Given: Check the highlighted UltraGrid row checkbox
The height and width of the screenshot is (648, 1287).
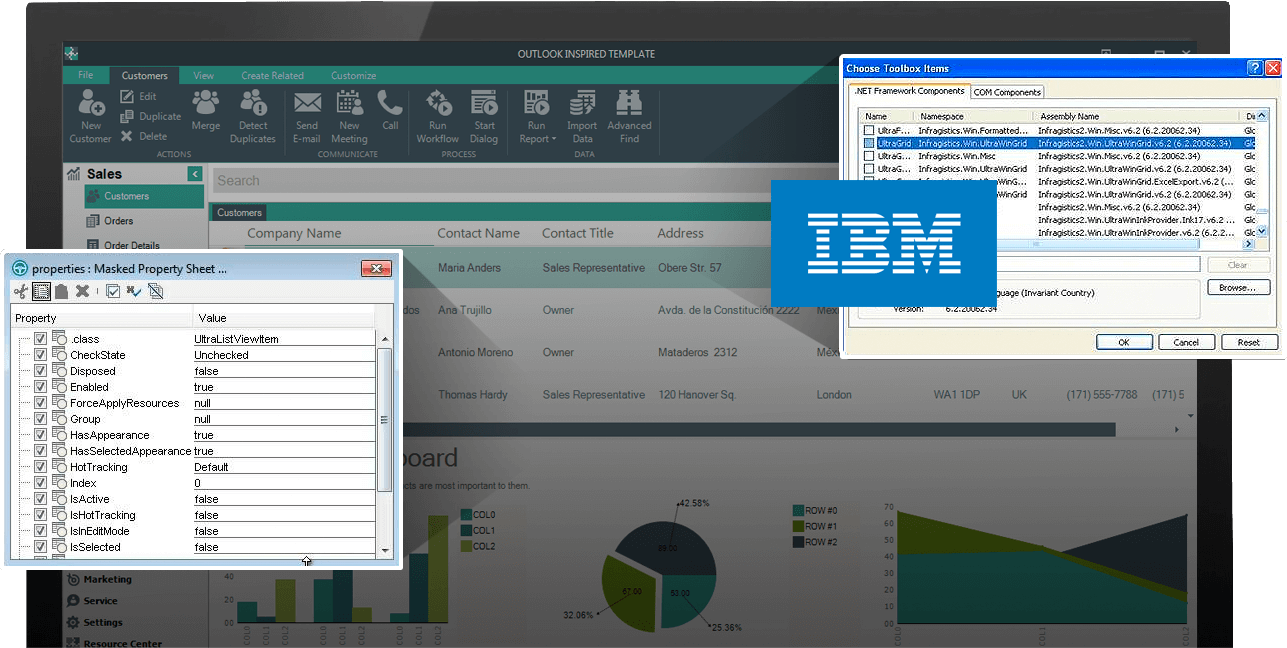Looking at the screenshot, I should [x=869, y=143].
